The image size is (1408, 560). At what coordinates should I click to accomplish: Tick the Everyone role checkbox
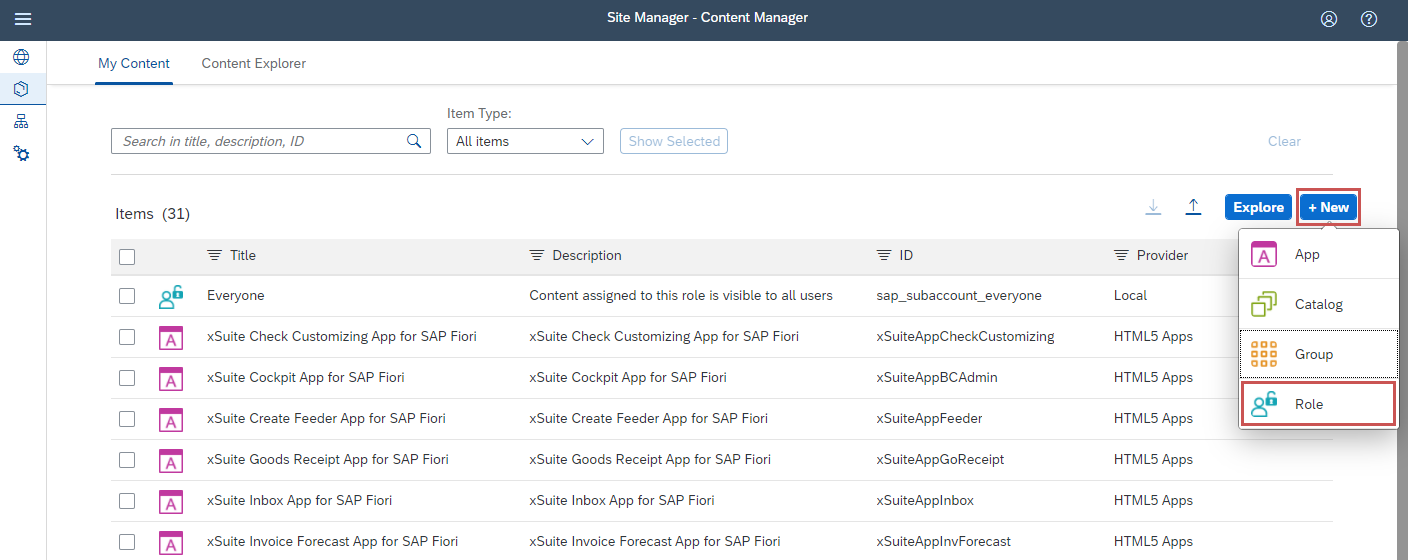(x=127, y=296)
